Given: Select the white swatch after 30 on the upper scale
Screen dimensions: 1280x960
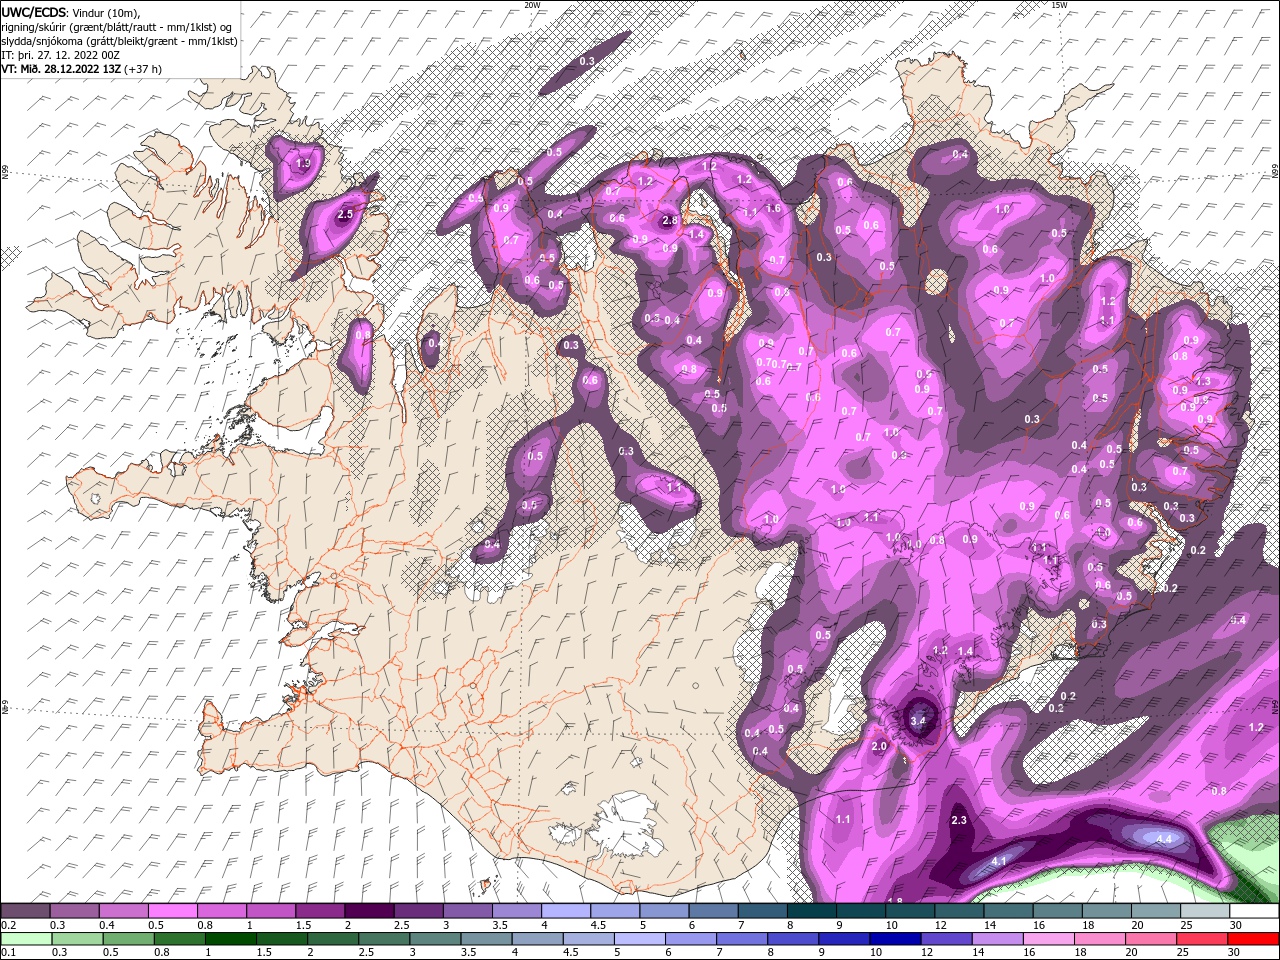Looking at the screenshot, I should pyautogui.click(x=1254, y=911).
